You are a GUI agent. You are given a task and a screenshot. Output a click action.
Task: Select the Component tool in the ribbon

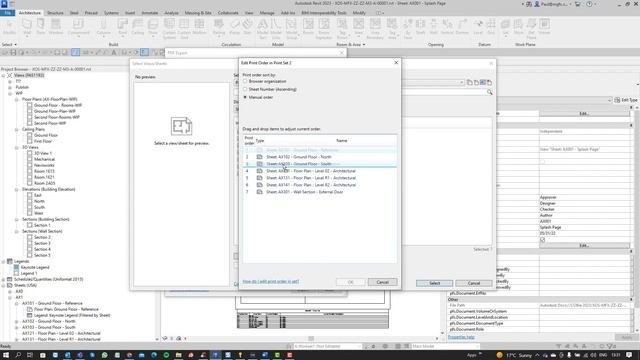point(78,27)
